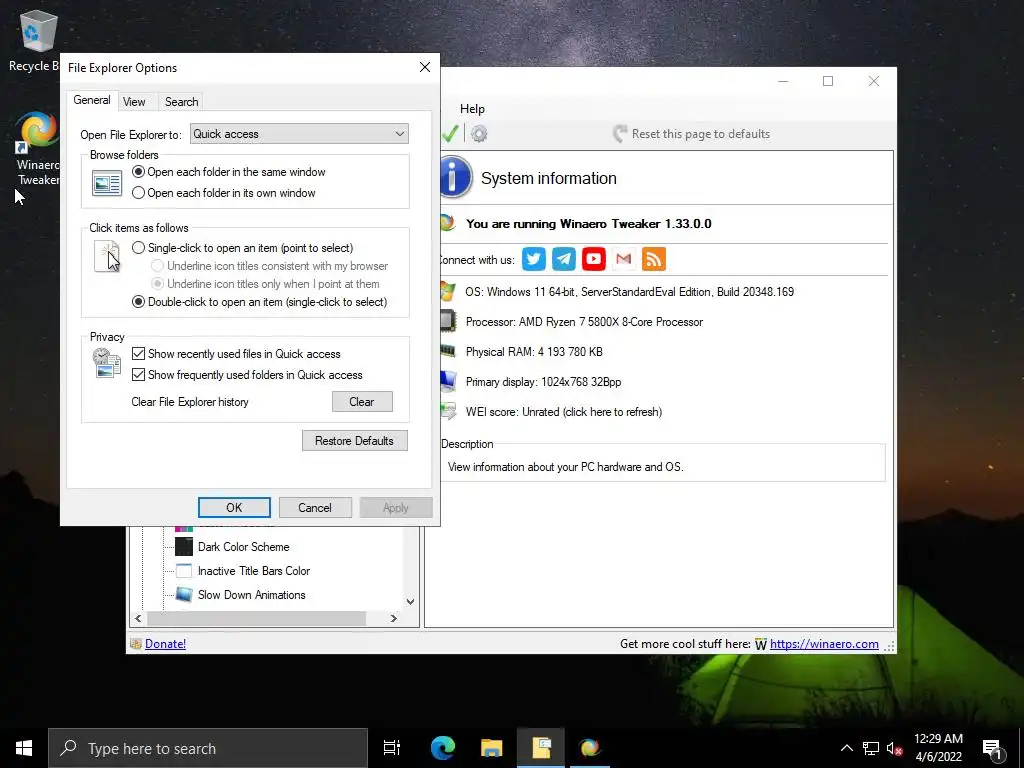
Task: Click the network tray icon
Action: coord(871,748)
